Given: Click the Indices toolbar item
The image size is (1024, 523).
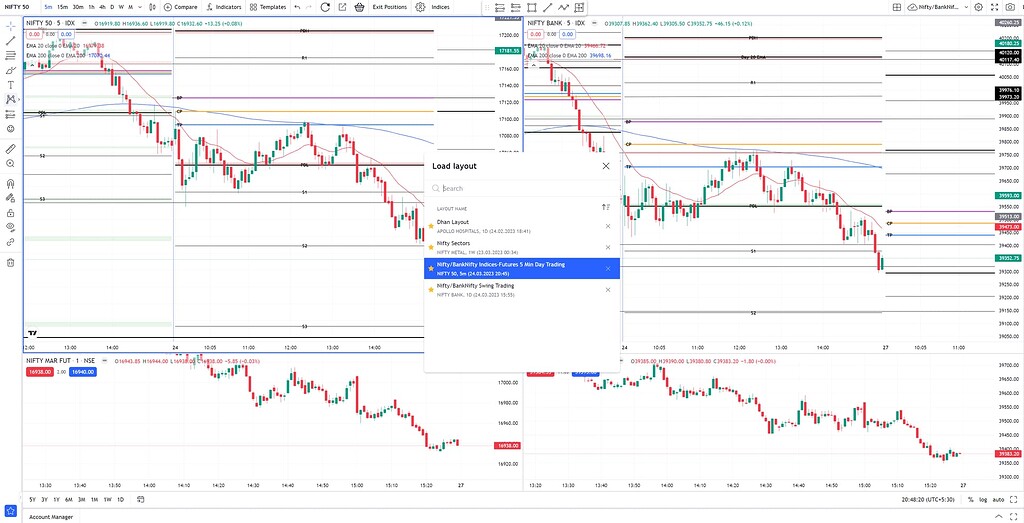Looking at the screenshot, I should [441, 7].
